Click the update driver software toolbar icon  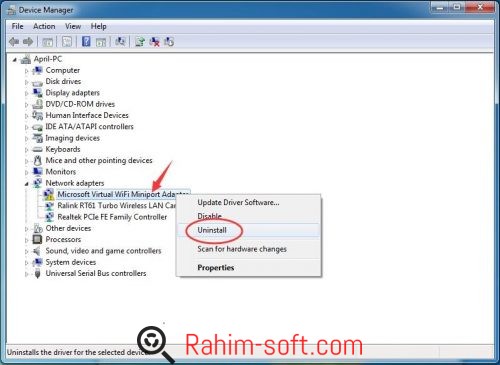(x=140, y=42)
